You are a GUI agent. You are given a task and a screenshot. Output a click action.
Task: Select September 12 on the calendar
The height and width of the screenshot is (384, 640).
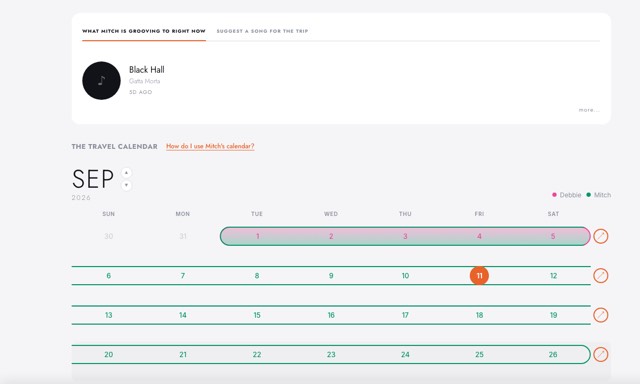coord(553,276)
